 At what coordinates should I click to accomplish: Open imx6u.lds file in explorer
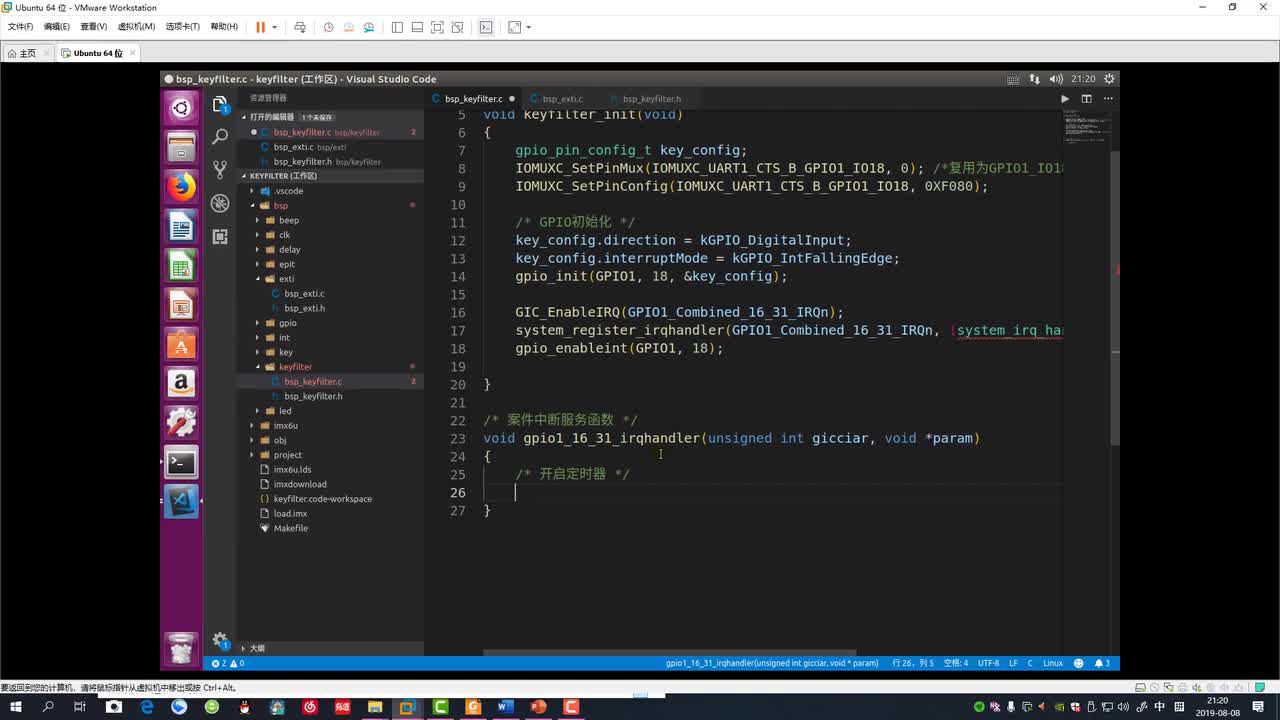(x=292, y=470)
